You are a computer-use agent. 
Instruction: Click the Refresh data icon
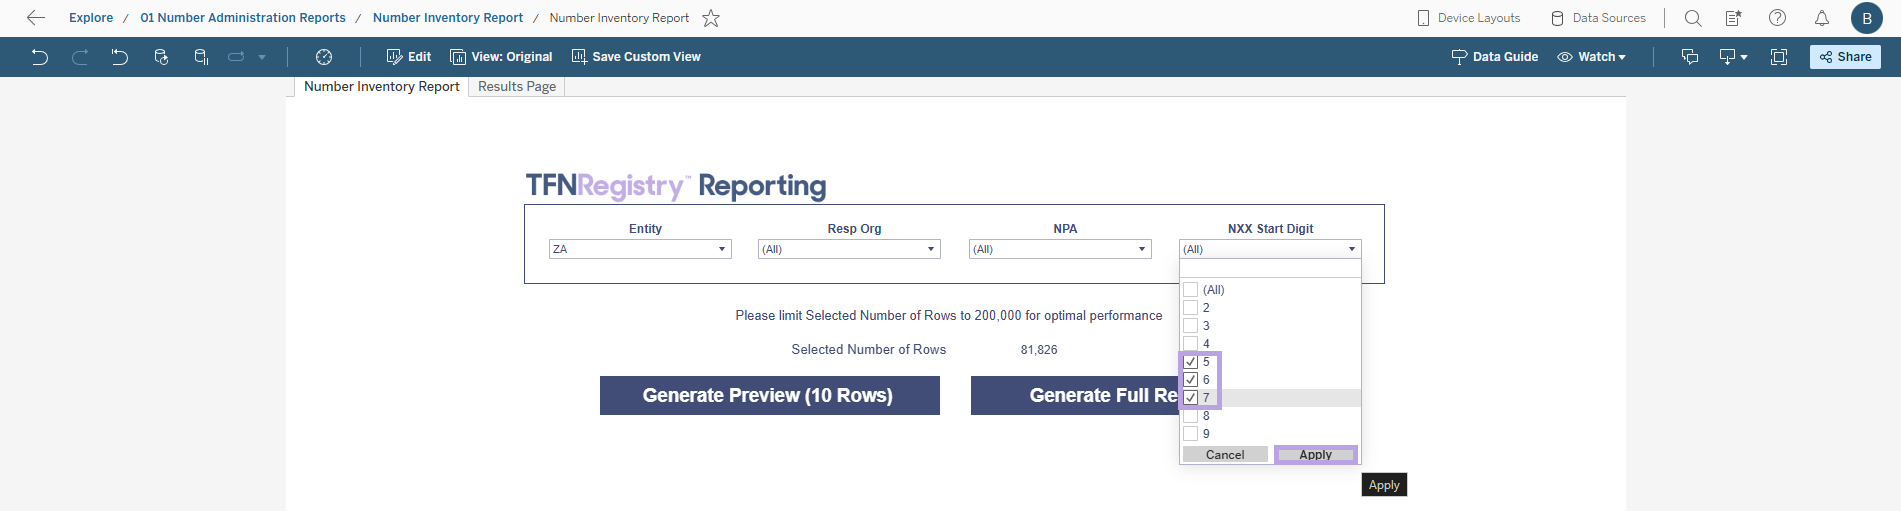(161, 57)
